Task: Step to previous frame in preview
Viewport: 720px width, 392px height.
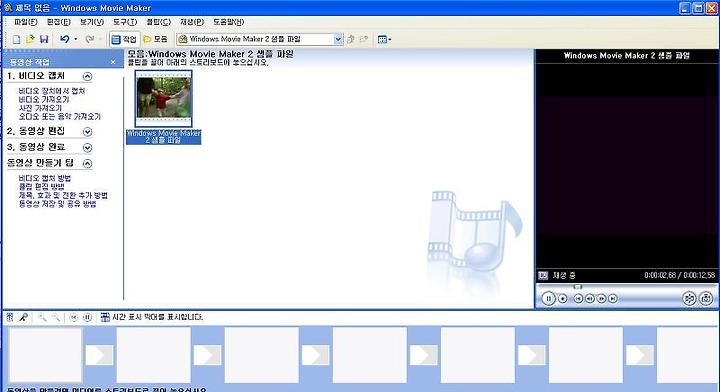Action: (x=590, y=299)
